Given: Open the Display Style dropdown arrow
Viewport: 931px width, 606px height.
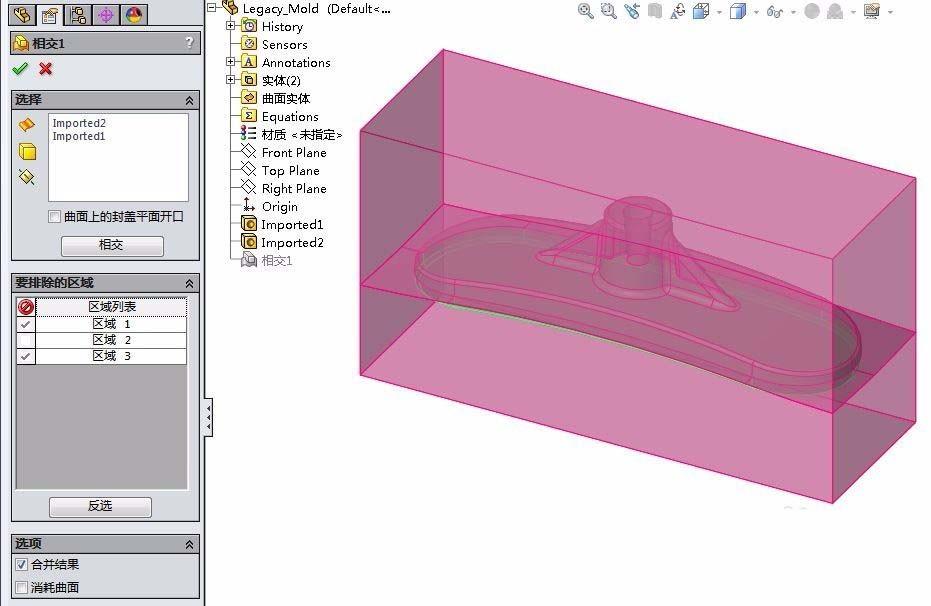Looking at the screenshot, I should [757, 12].
